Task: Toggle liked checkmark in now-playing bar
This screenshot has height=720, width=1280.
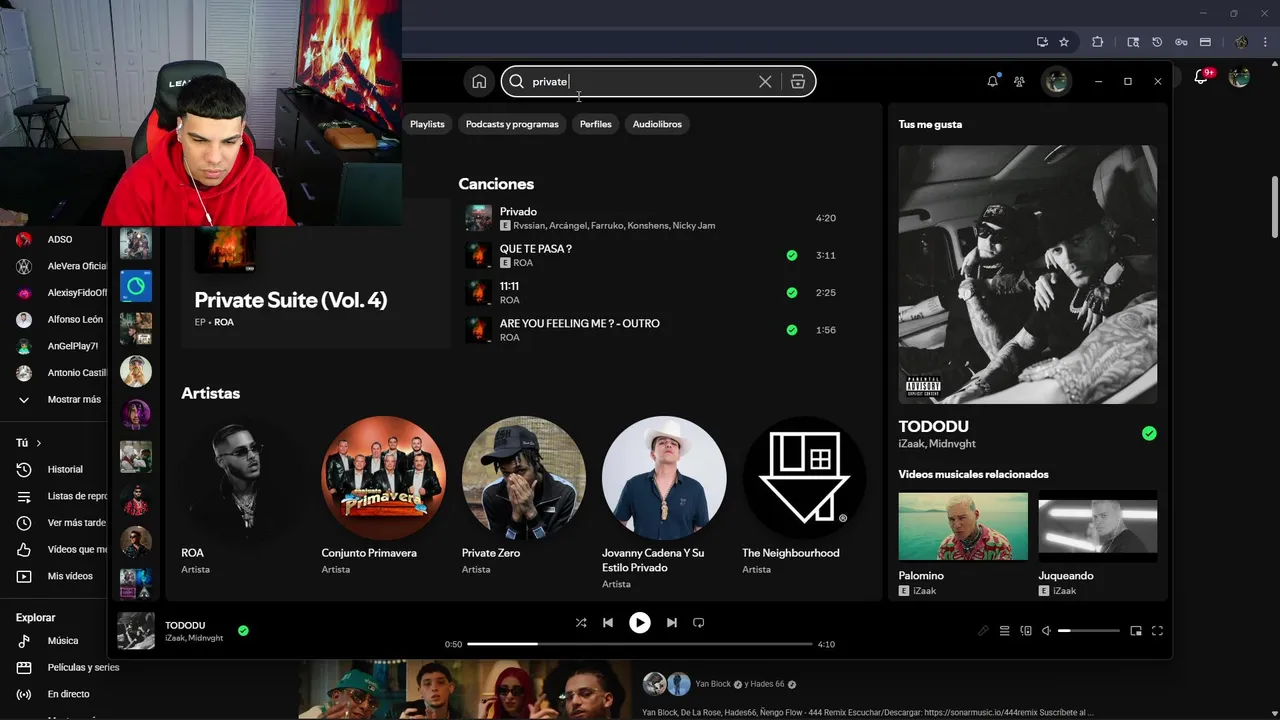Action: [x=243, y=631]
